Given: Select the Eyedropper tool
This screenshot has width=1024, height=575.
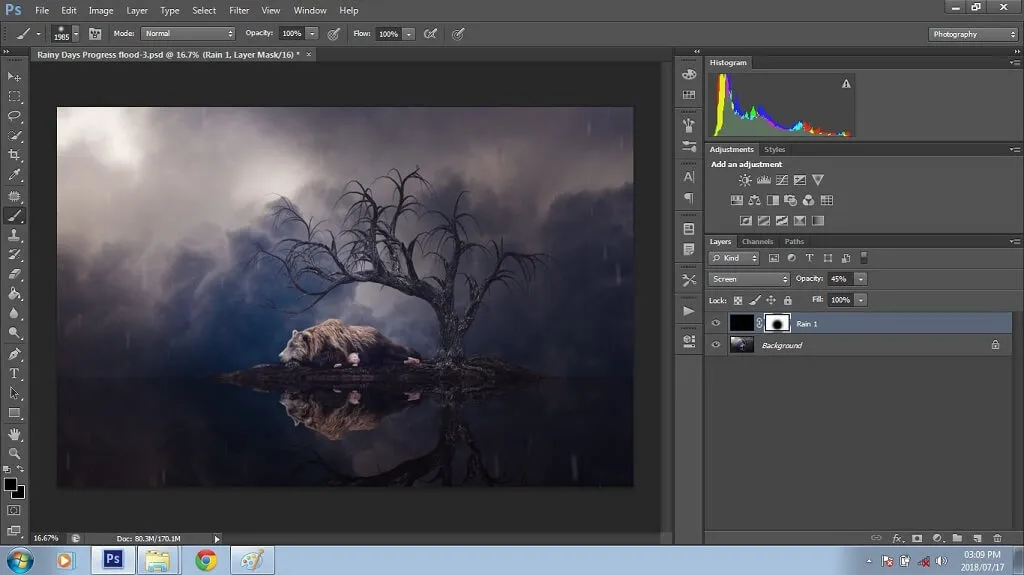Looking at the screenshot, I should click(x=14, y=175).
